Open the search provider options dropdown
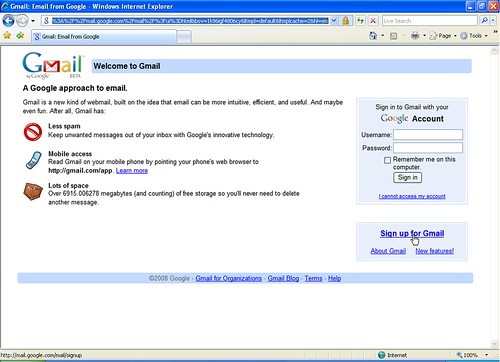 coord(493,21)
